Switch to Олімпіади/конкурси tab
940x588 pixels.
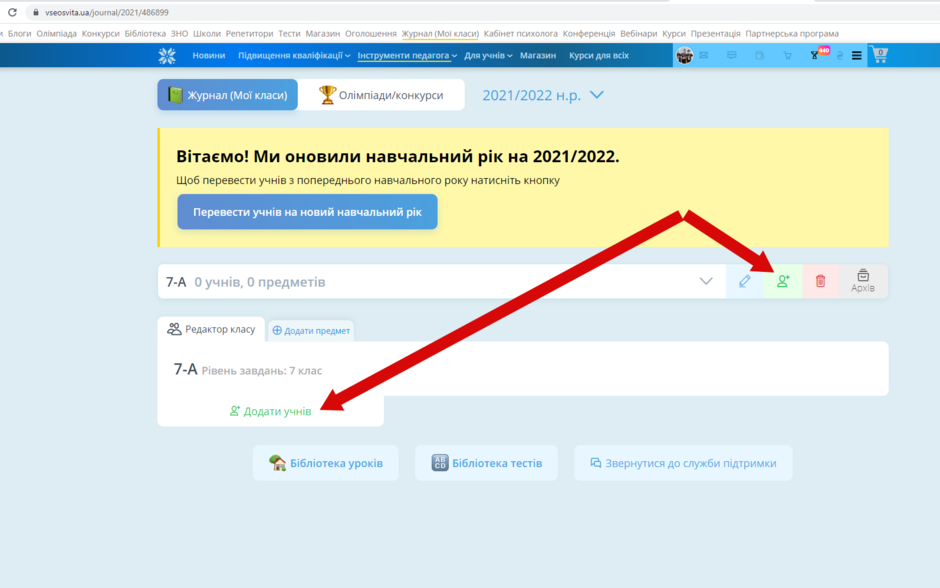pos(381,95)
